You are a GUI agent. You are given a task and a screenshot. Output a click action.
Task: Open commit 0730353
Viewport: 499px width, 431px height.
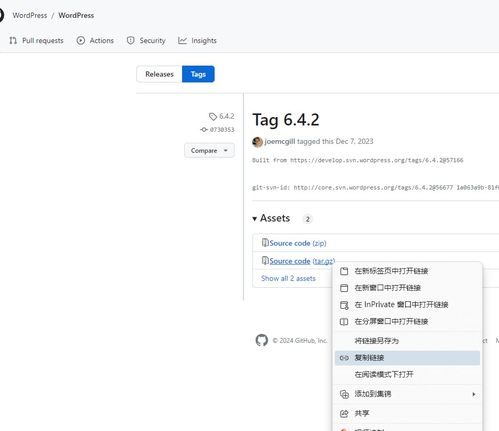pyautogui.click(x=222, y=129)
